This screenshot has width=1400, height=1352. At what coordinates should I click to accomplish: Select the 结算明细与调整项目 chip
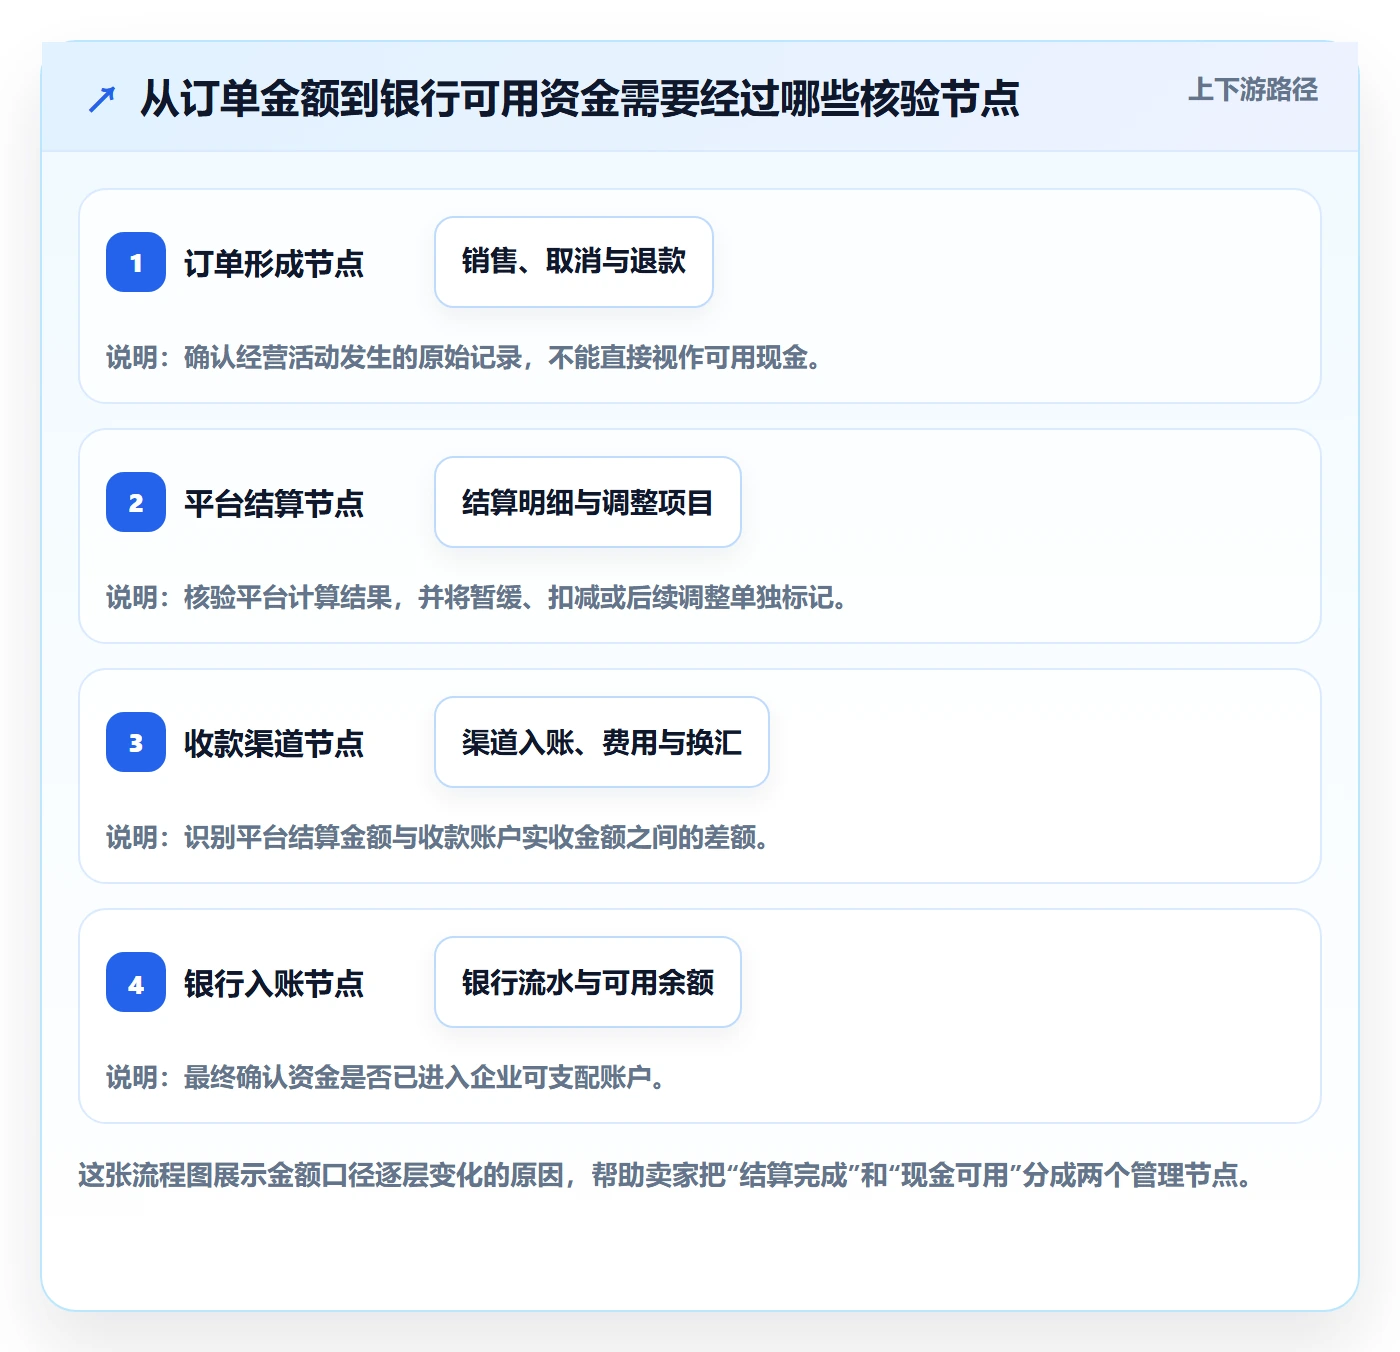588,502
